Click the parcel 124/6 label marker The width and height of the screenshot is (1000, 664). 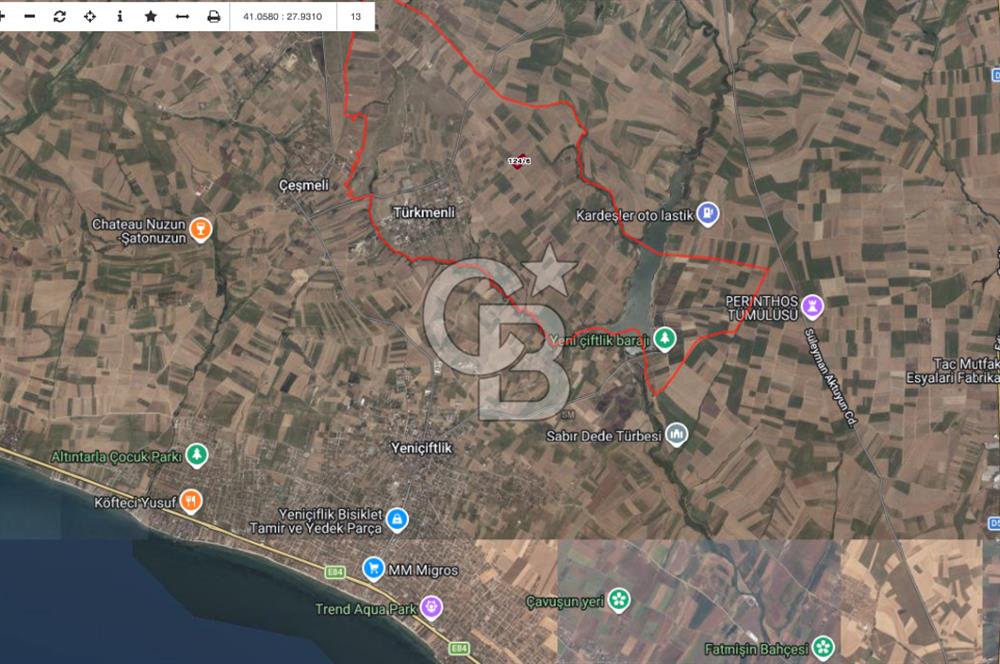[x=519, y=161]
